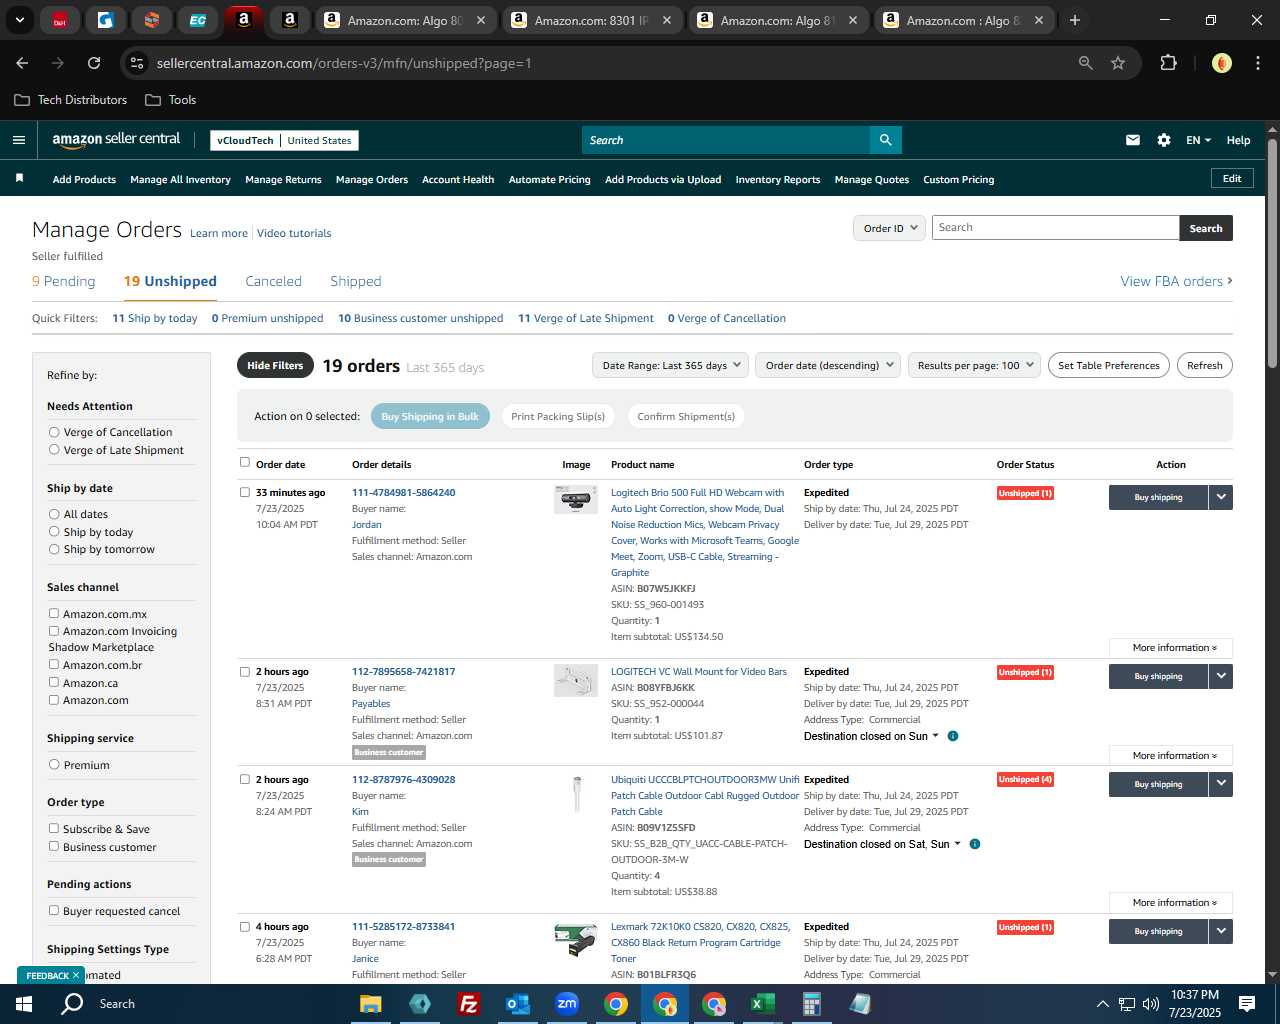Click the Amazon Seller Central logo
1280x1024 pixels.
tap(116, 140)
